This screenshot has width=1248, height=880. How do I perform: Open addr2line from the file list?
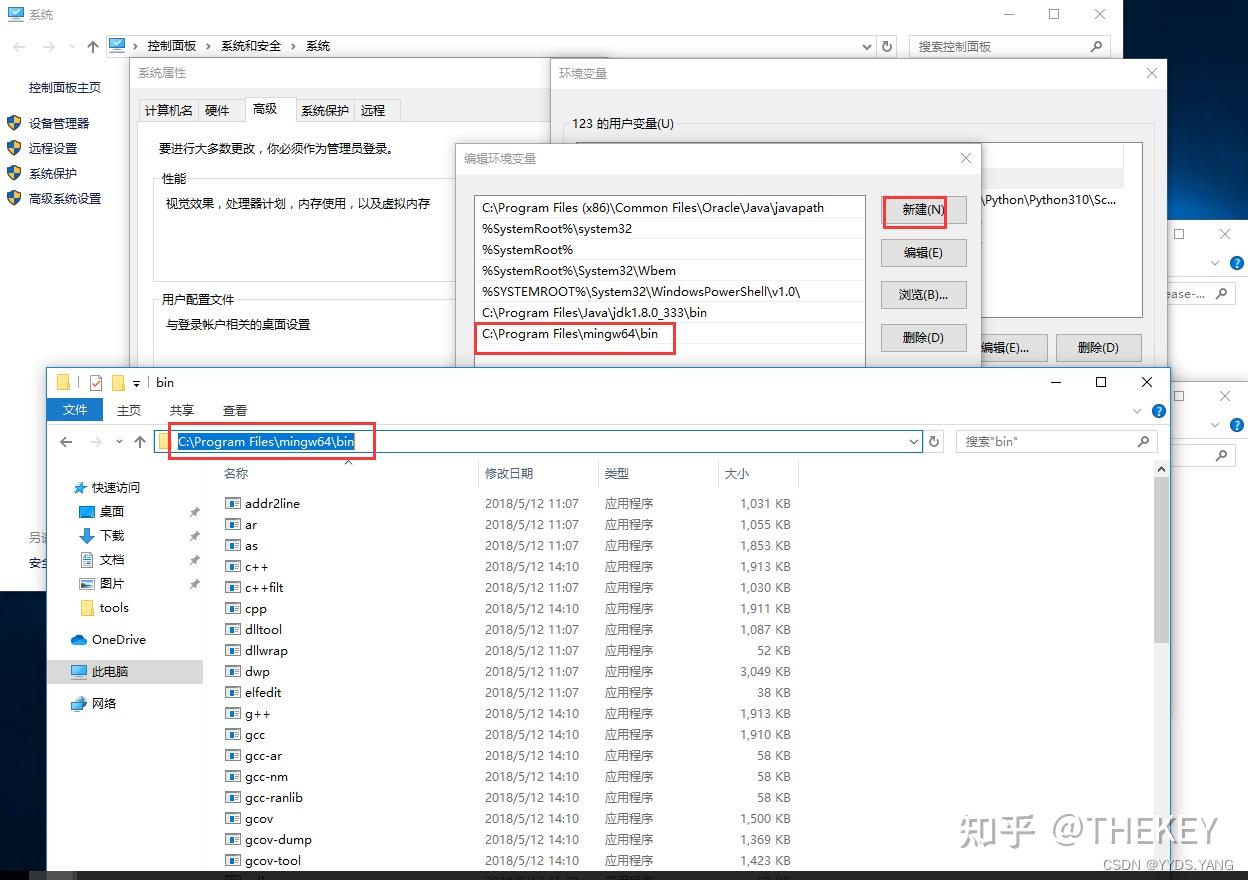point(270,503)
